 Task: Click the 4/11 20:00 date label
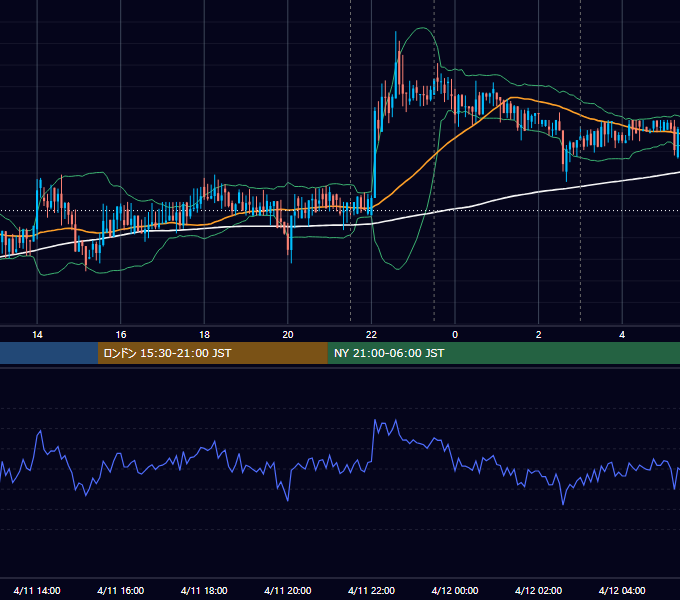pos(288,590)
